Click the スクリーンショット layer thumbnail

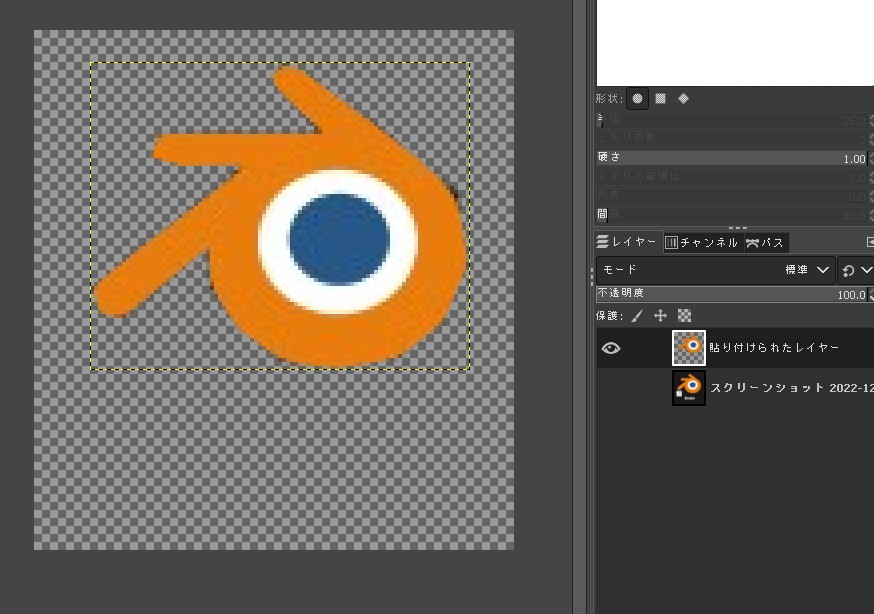tap(689, 388)
